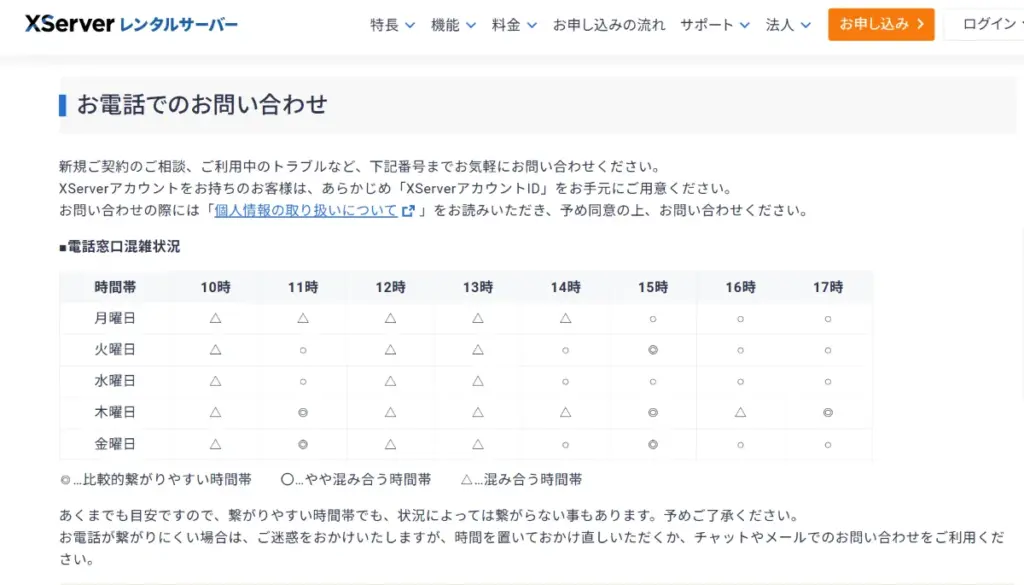Open the 料金 dropdown menu
This screenshot has width=1024, height=585.
505,25
